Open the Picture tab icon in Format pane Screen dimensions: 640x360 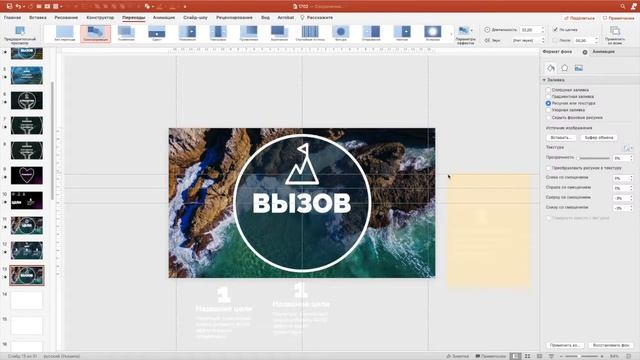[x=578, y=68]
